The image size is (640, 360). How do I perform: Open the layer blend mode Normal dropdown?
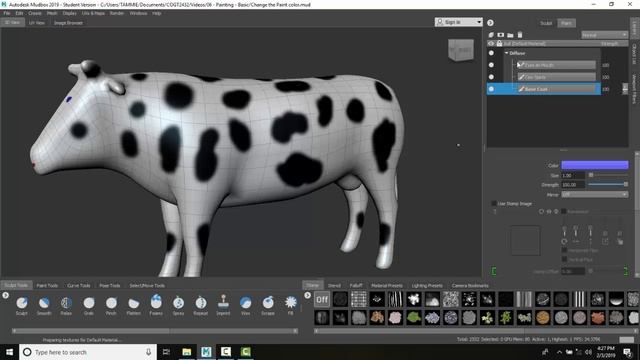[604, 35]
